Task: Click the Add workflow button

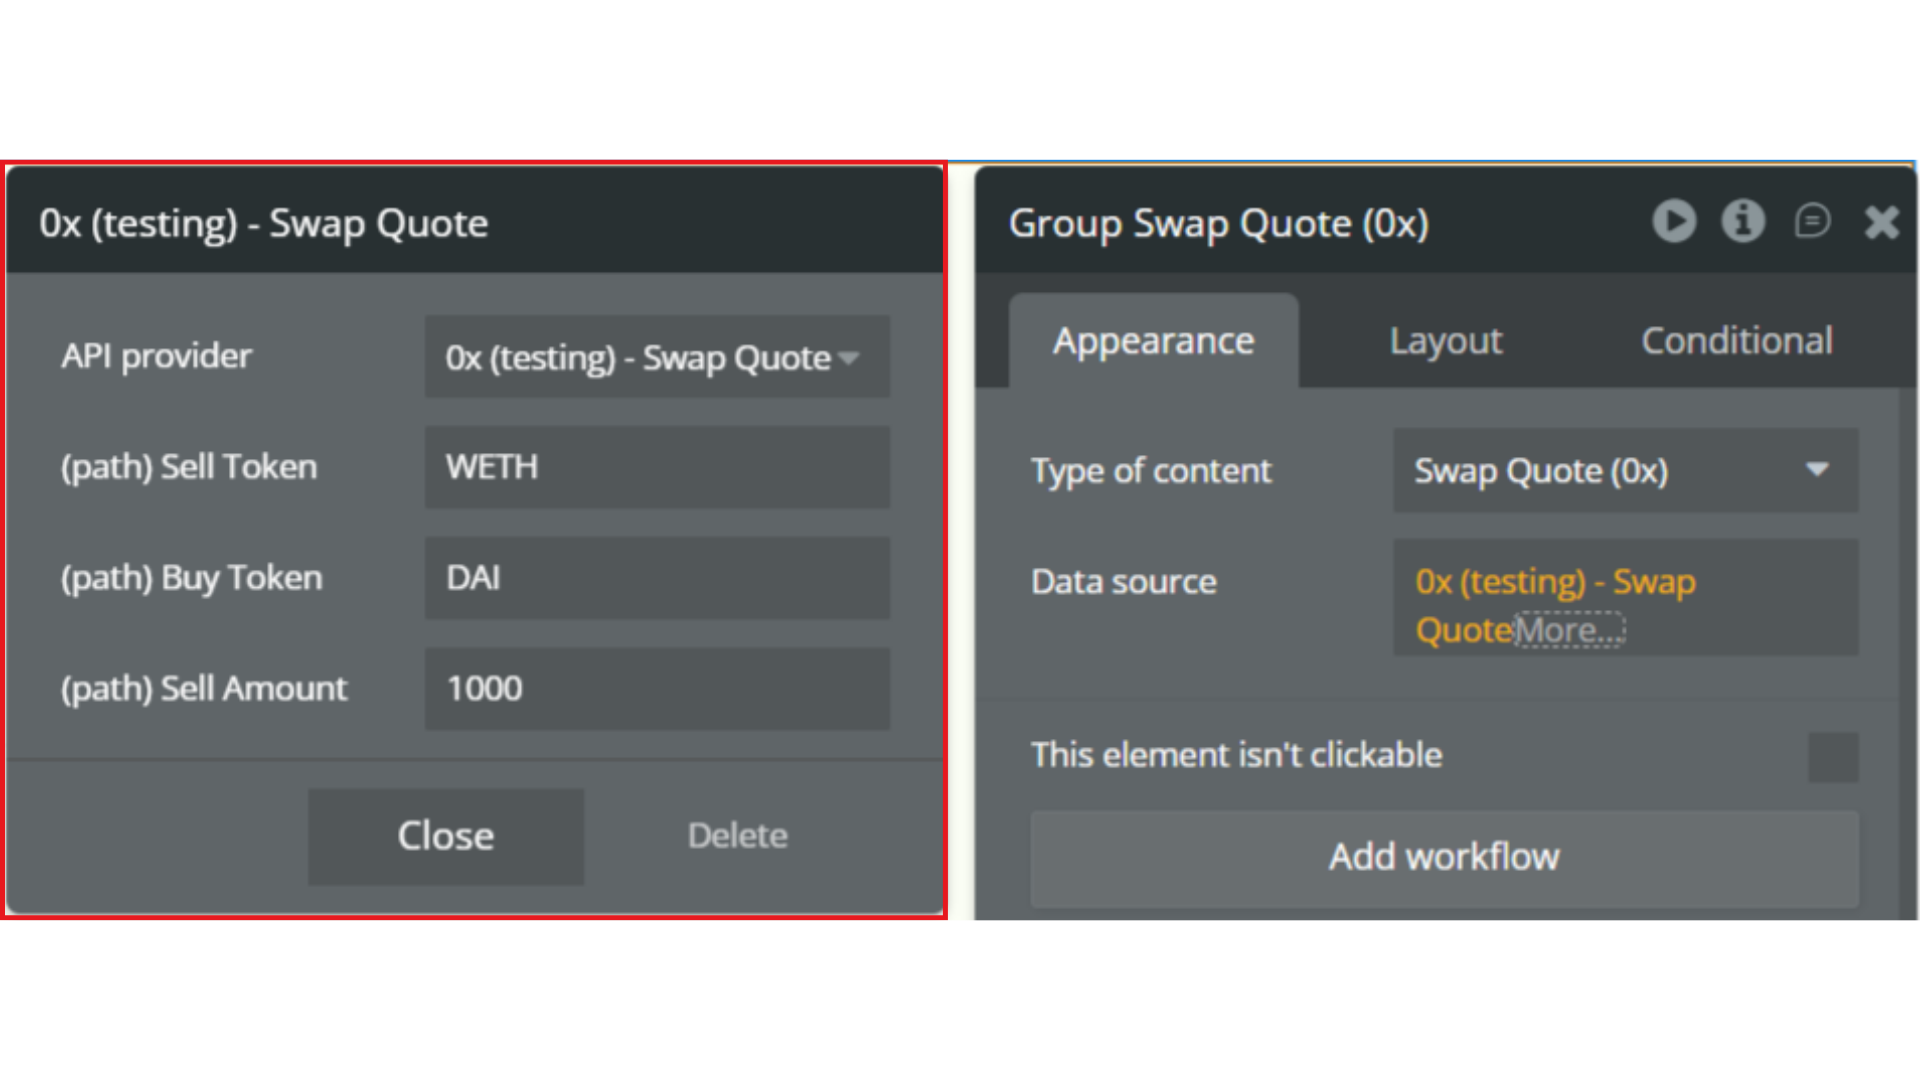Action: click(x=1444, y=858)
